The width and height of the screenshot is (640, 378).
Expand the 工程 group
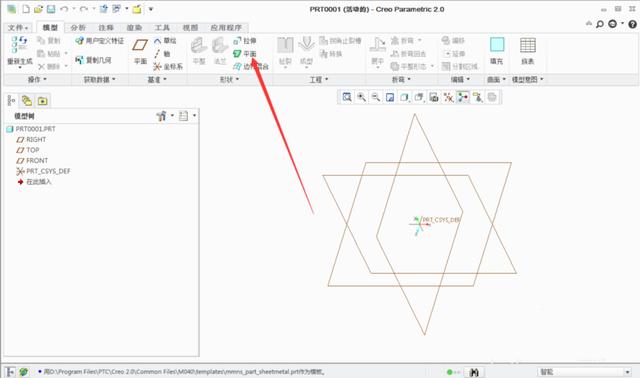pyautogui.click(x=319, y=80)
